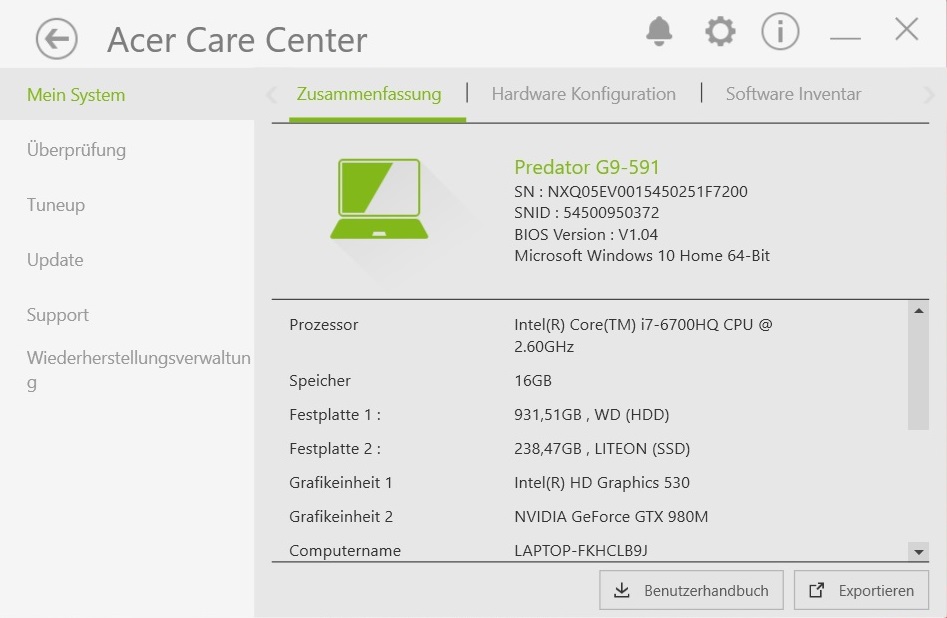Click the green laptop illustration
Image resolution: width=947 pixels, height=618 pixels.
379,199
